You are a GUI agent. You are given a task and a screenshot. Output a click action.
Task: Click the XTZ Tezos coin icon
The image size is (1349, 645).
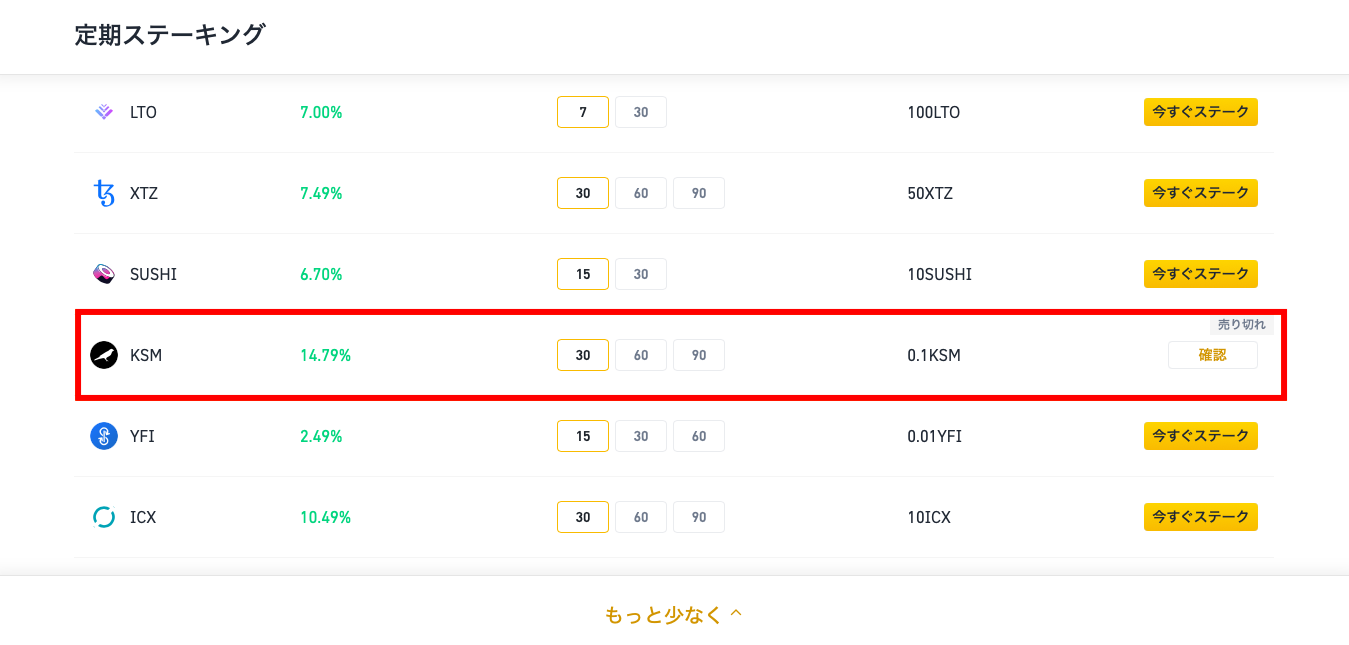point(104,193)
